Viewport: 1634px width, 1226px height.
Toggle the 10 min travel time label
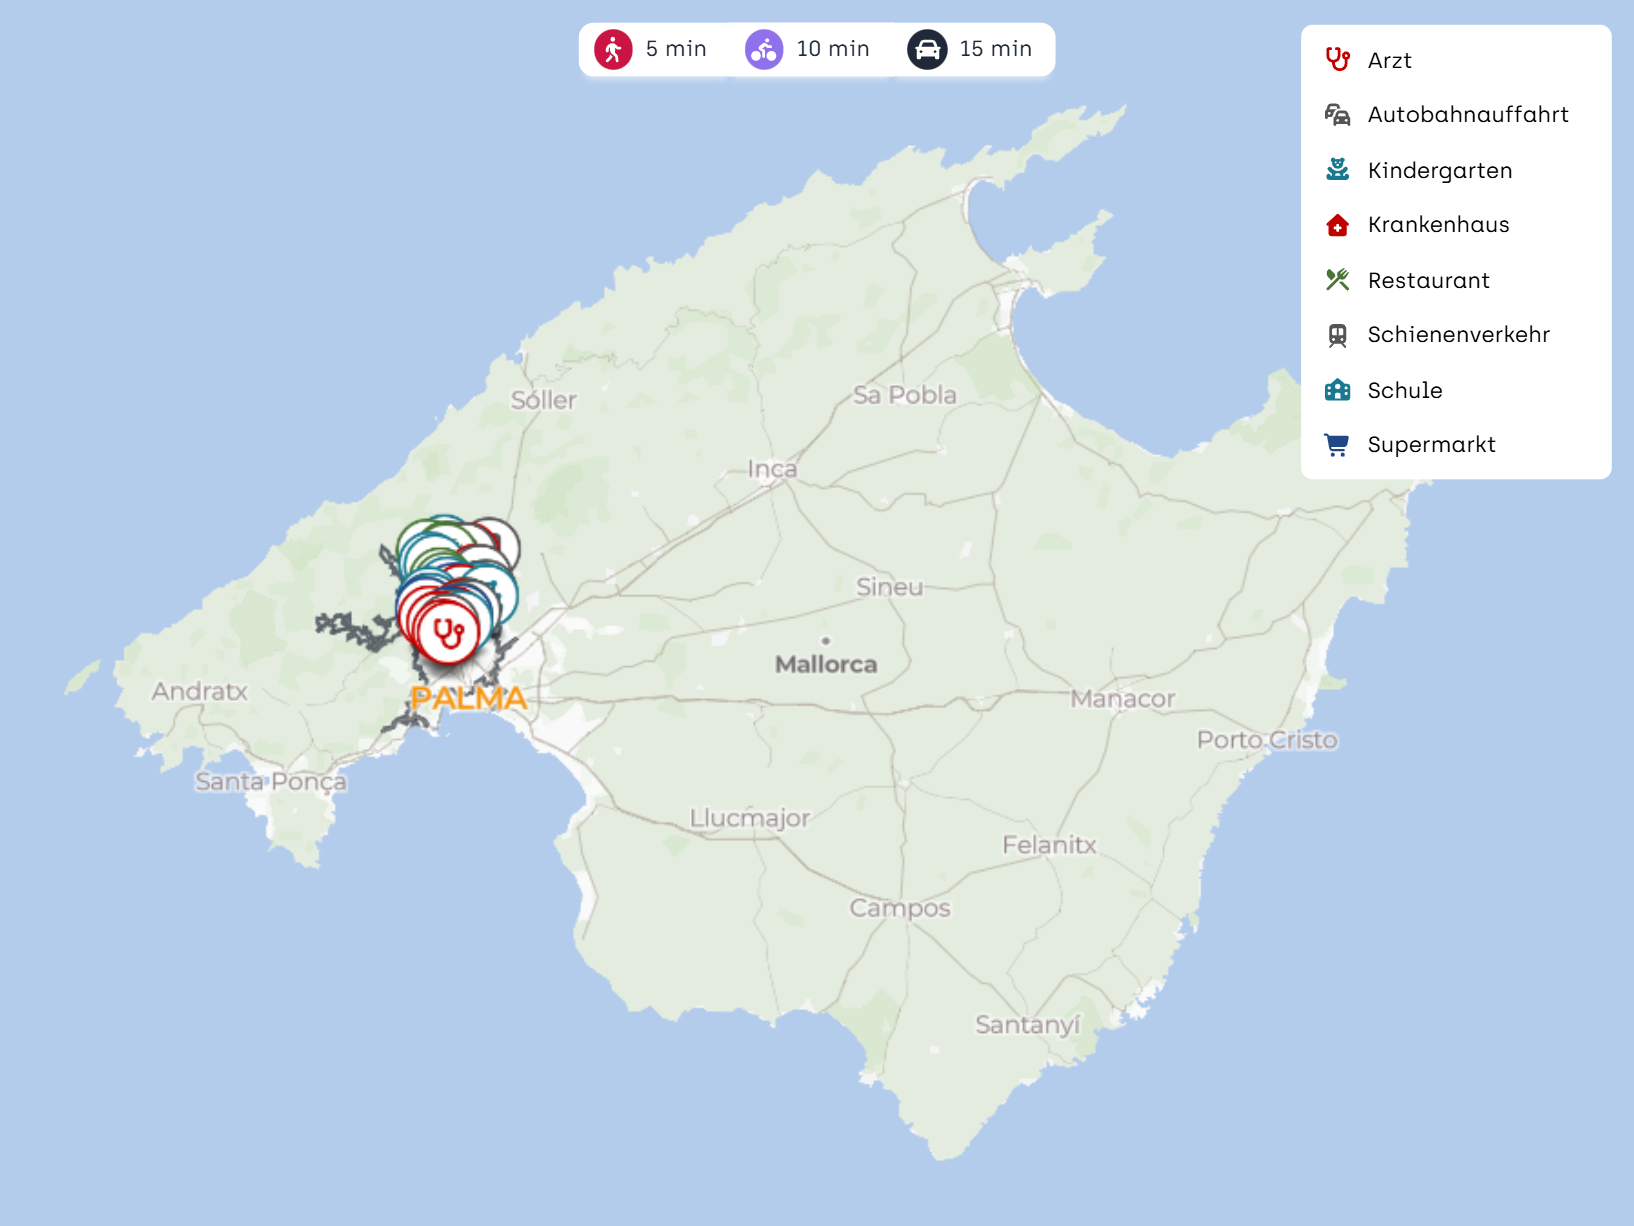tap(832, 49)
